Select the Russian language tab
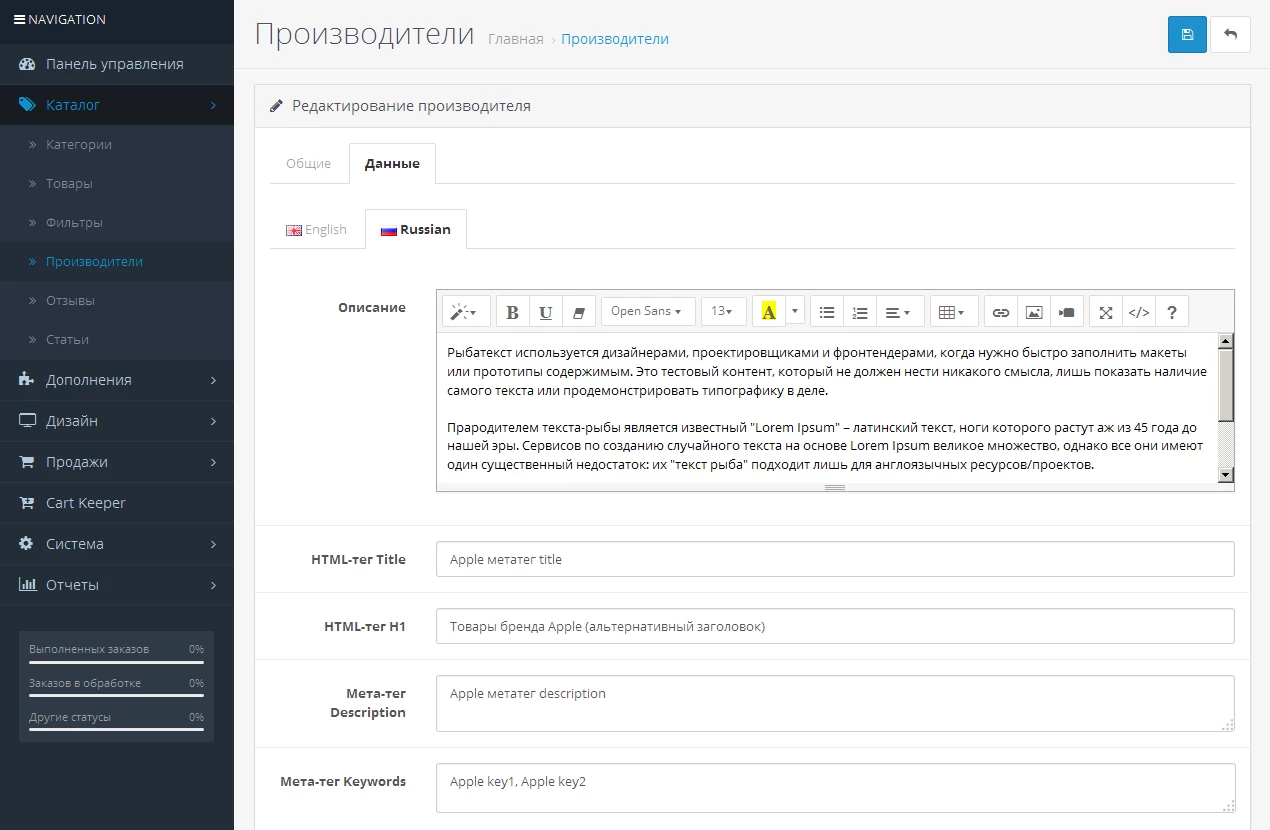 pyautogui.click(x=416, y=229)
